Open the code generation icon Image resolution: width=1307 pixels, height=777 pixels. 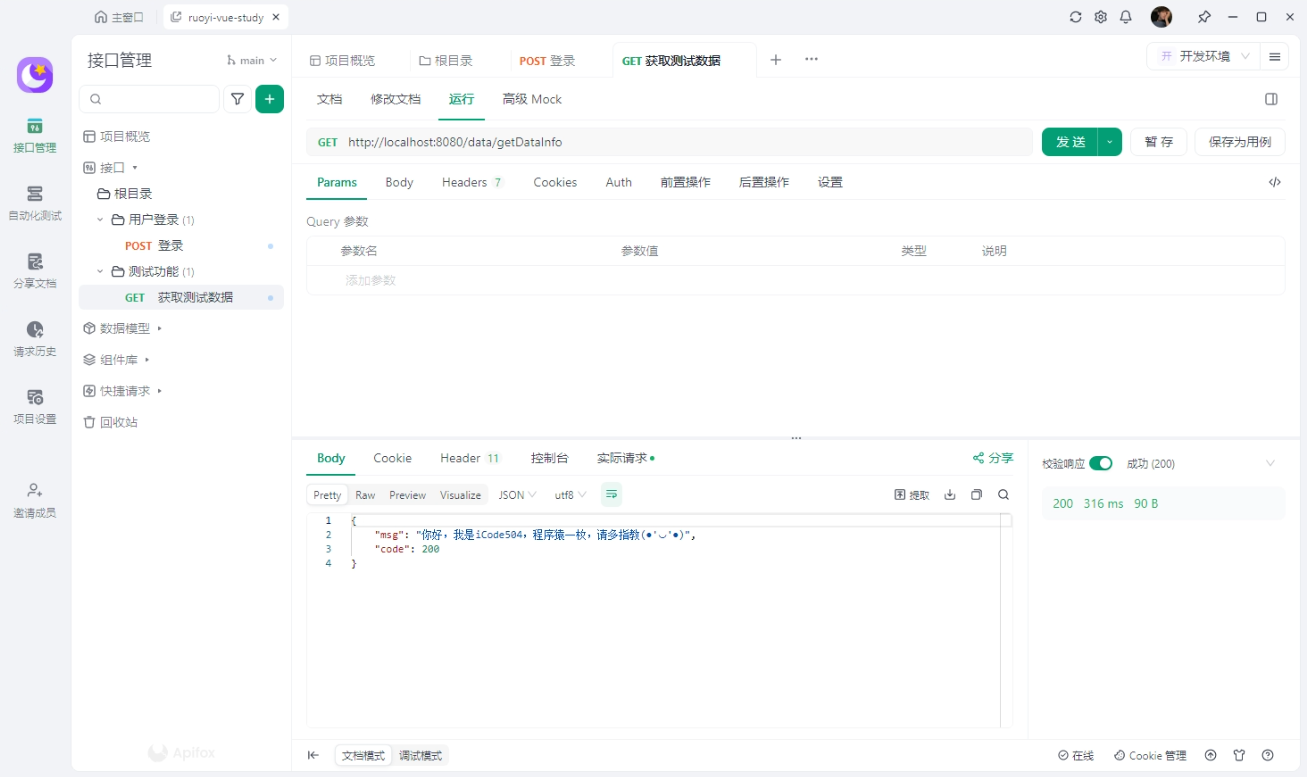1274,182
